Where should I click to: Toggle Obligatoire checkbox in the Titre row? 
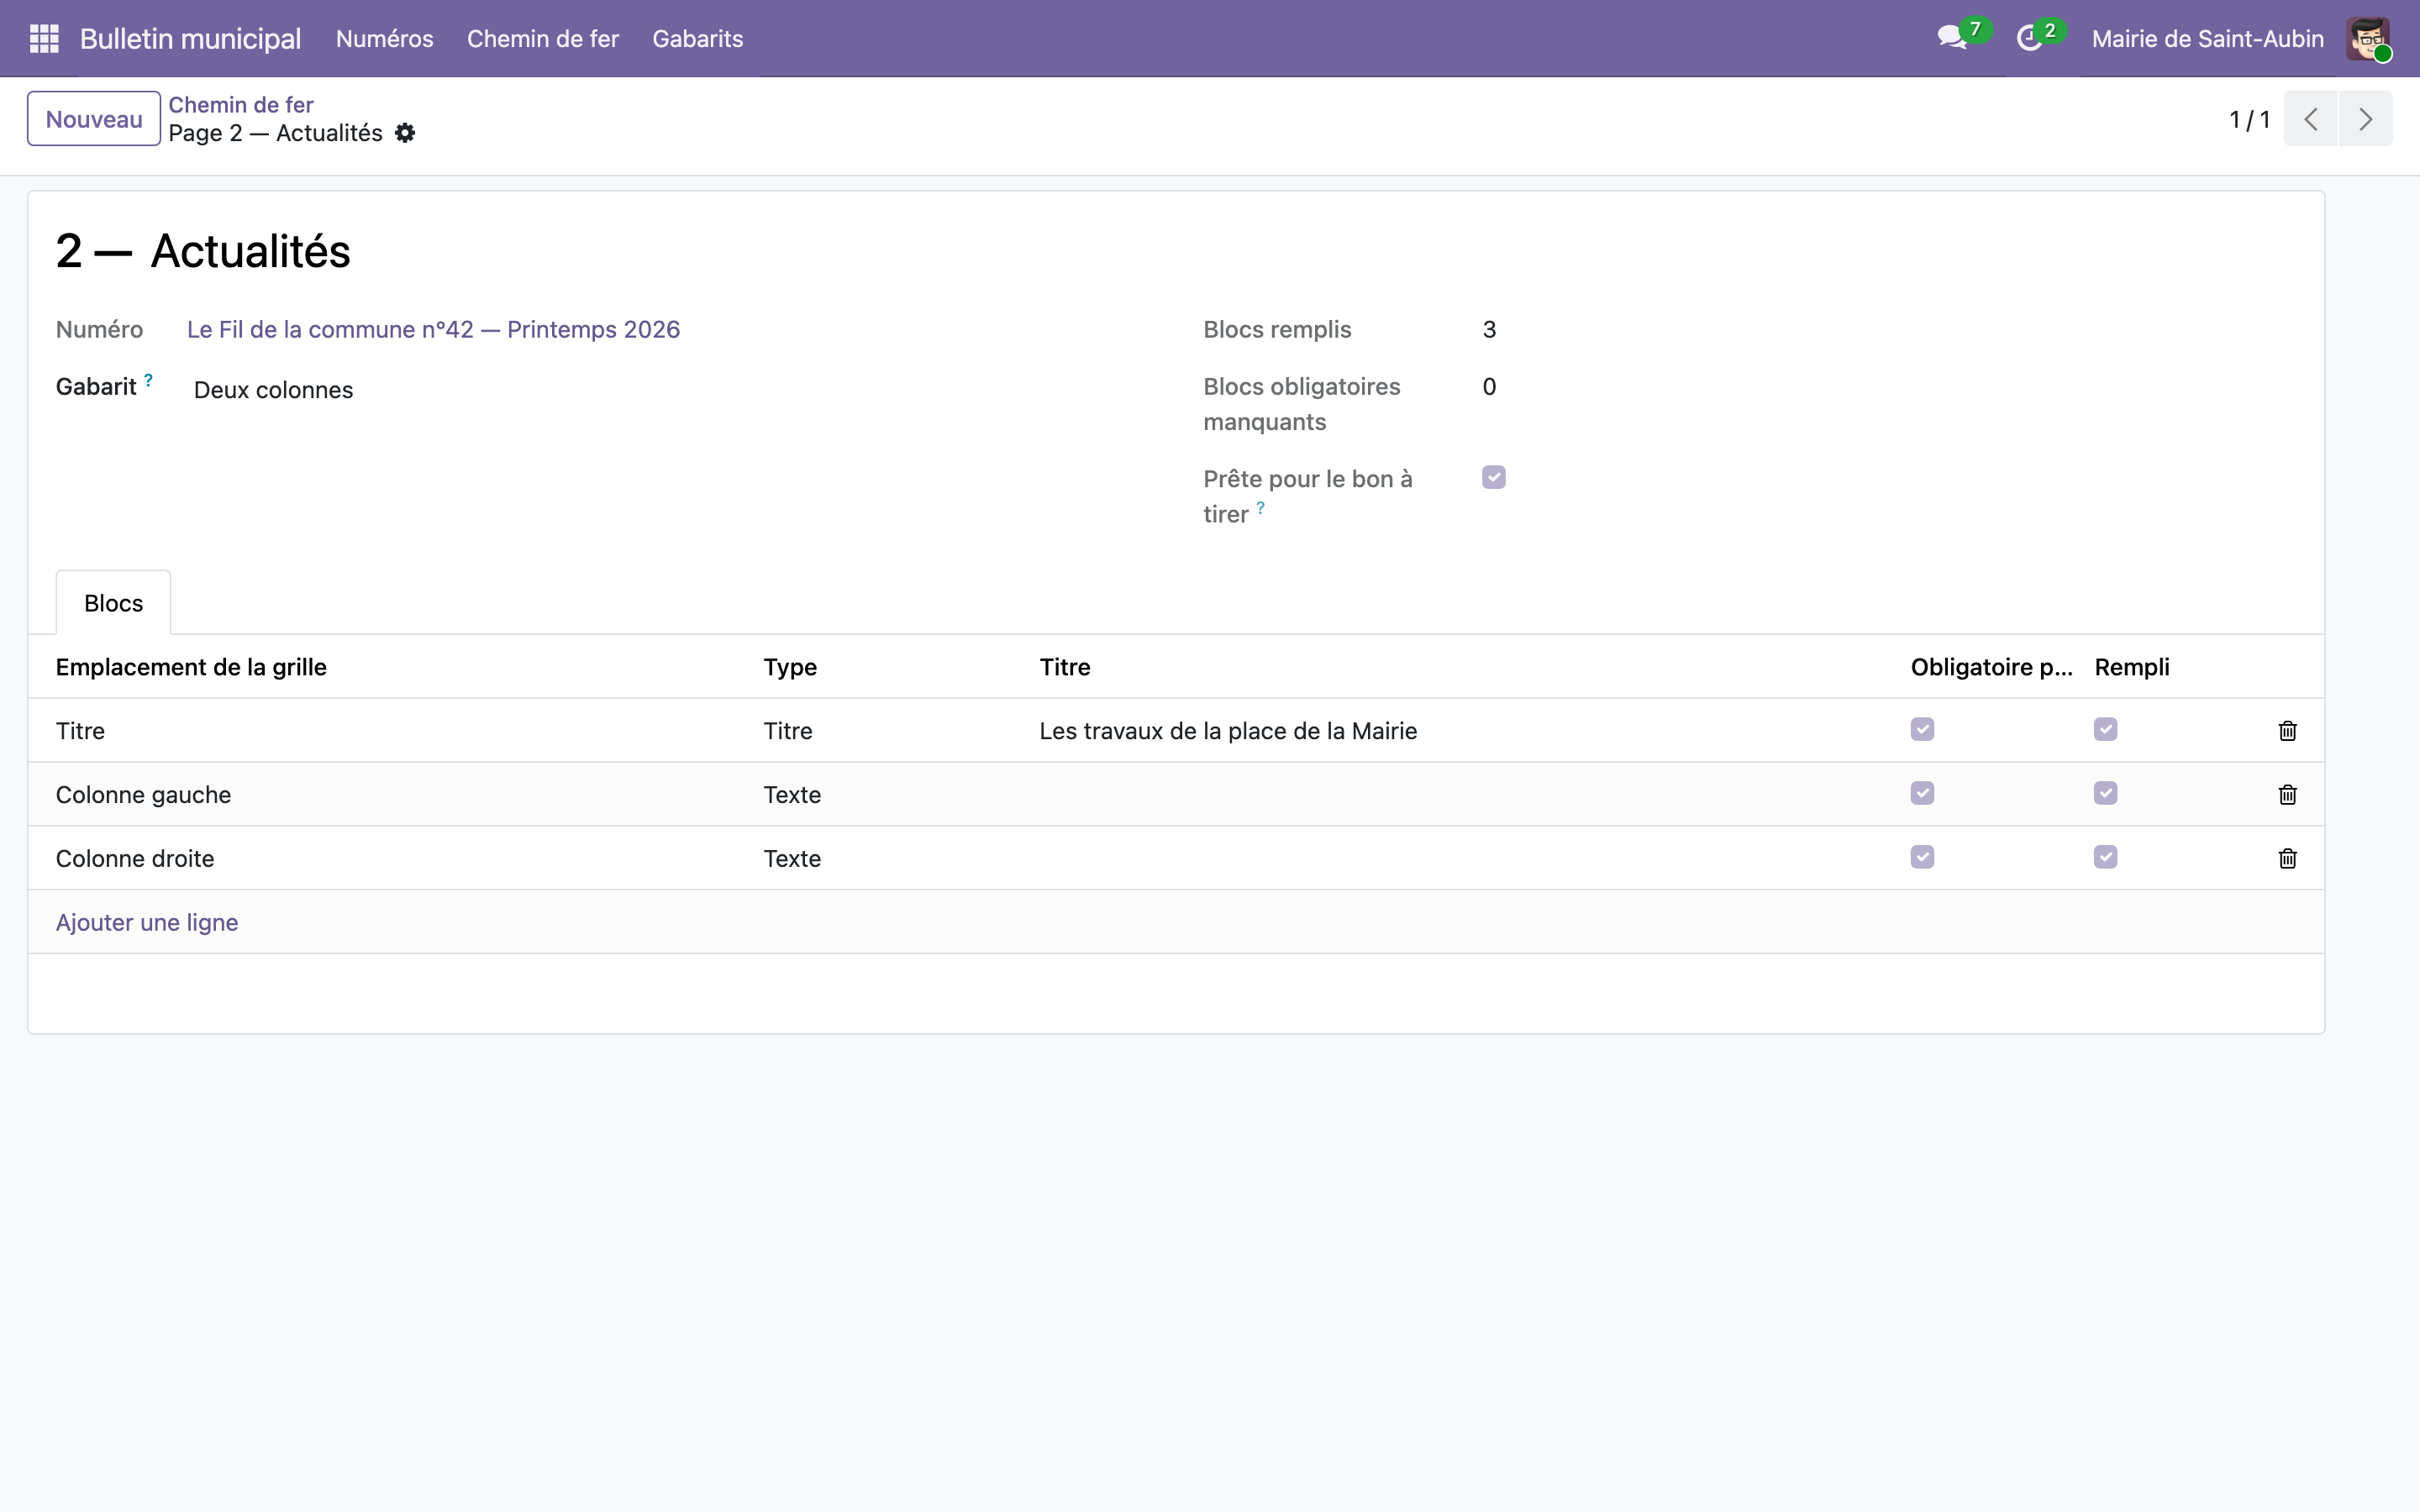pos(1922,729)
